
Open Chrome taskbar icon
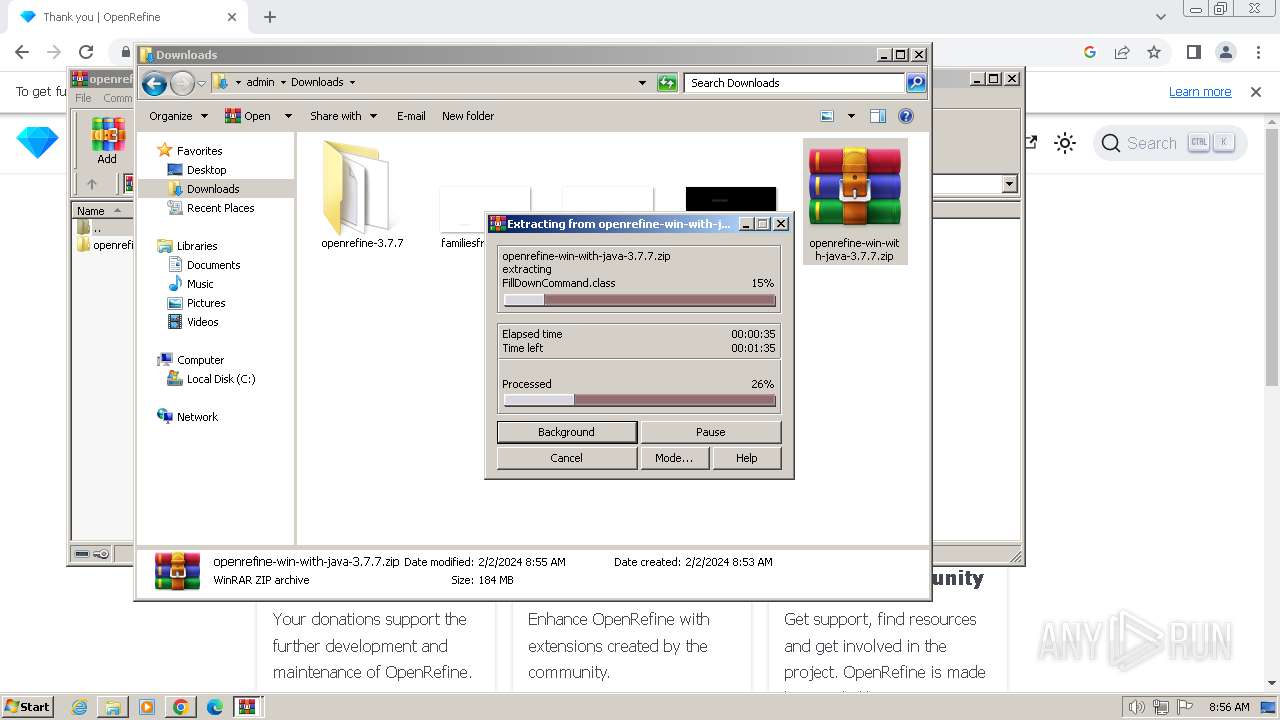tap(180, 707)
